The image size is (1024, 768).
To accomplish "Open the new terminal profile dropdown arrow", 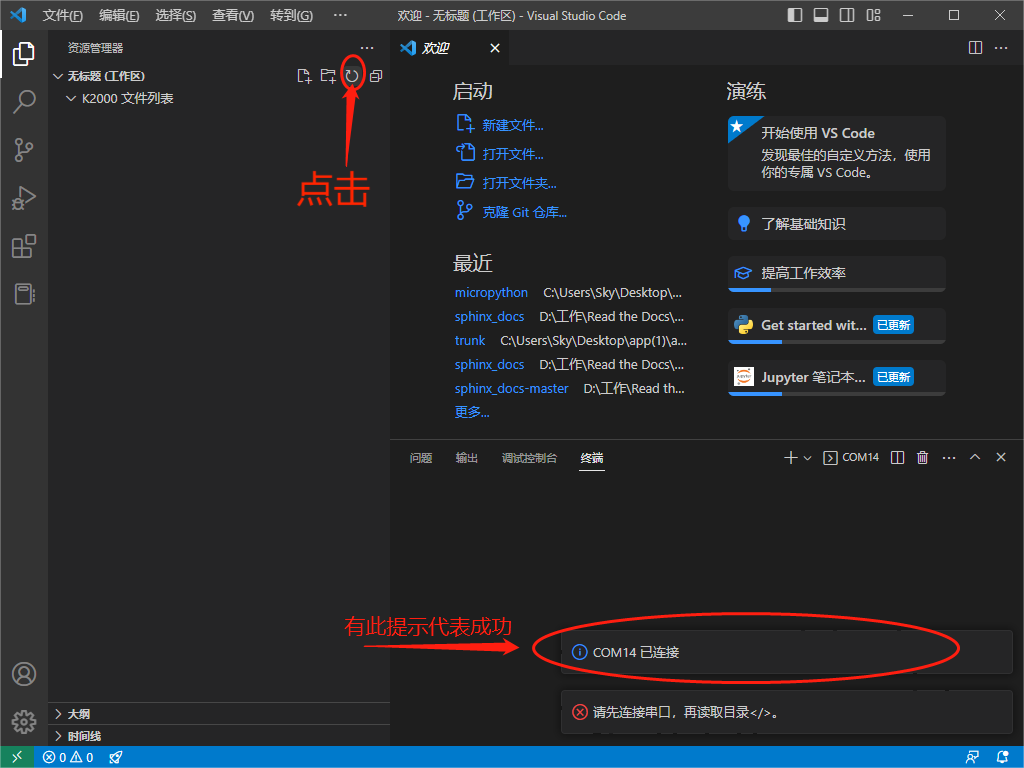I will (x=808, y=458).
